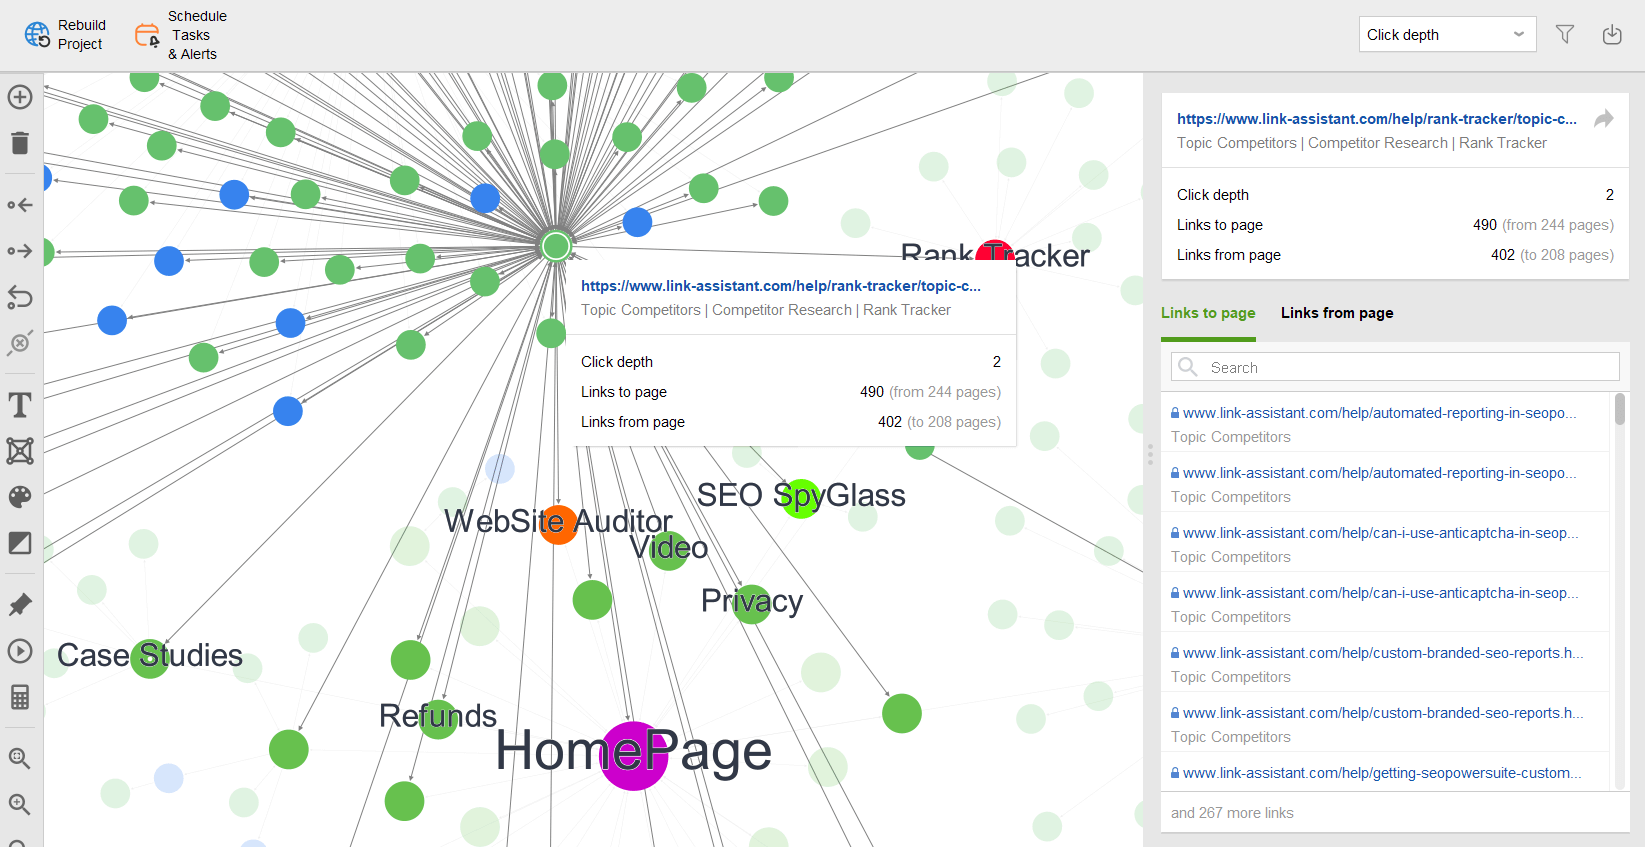
Task: Click the panel divider grip dots
Action: click(x=1150, y=455)
